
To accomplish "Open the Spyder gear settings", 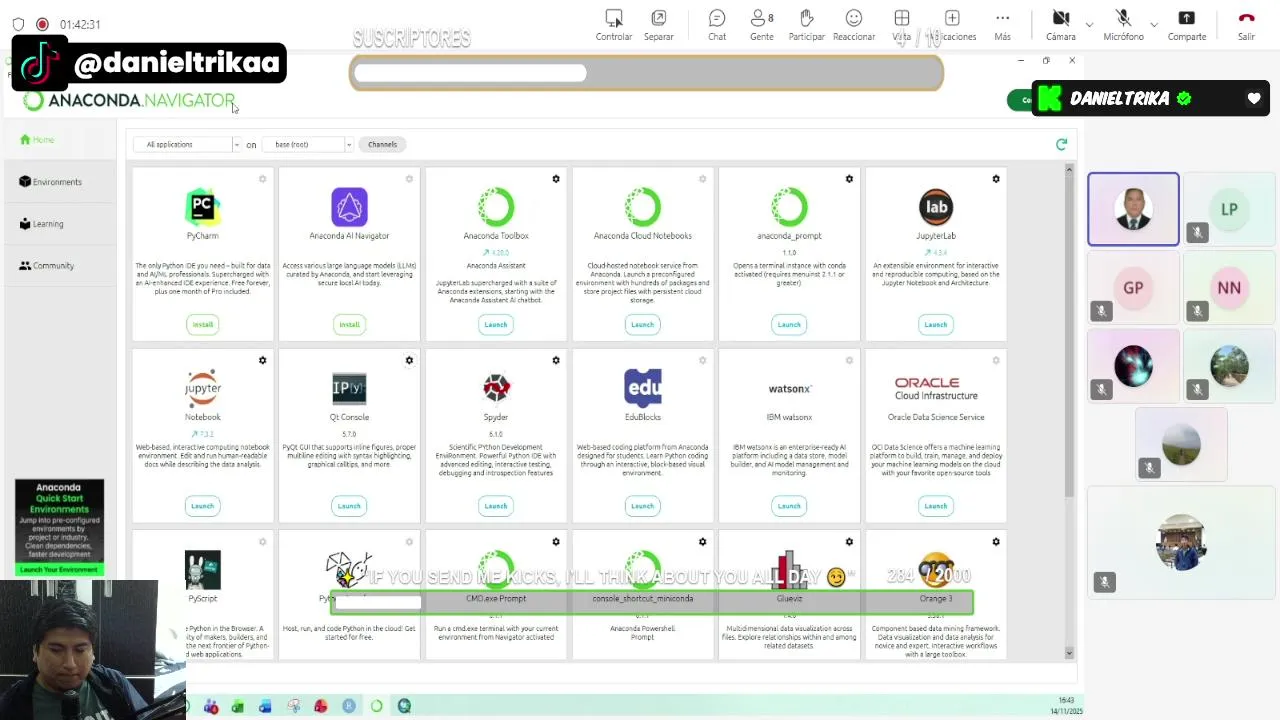I will [556, 360].
